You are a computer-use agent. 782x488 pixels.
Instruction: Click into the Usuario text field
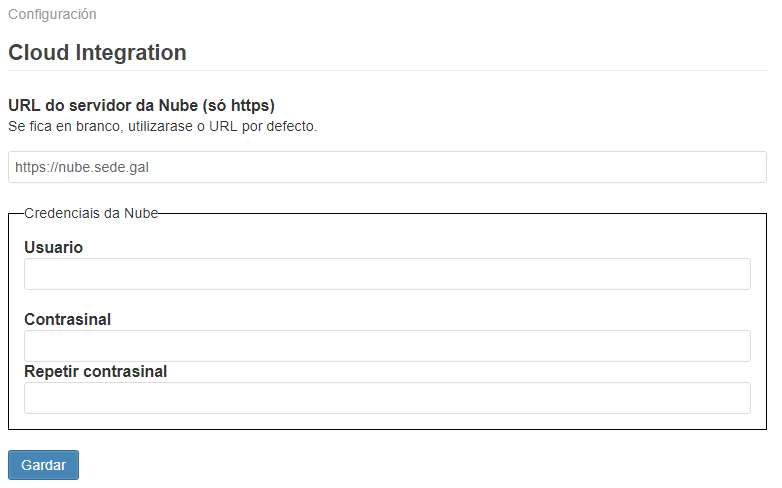click(x=387, y=274)
